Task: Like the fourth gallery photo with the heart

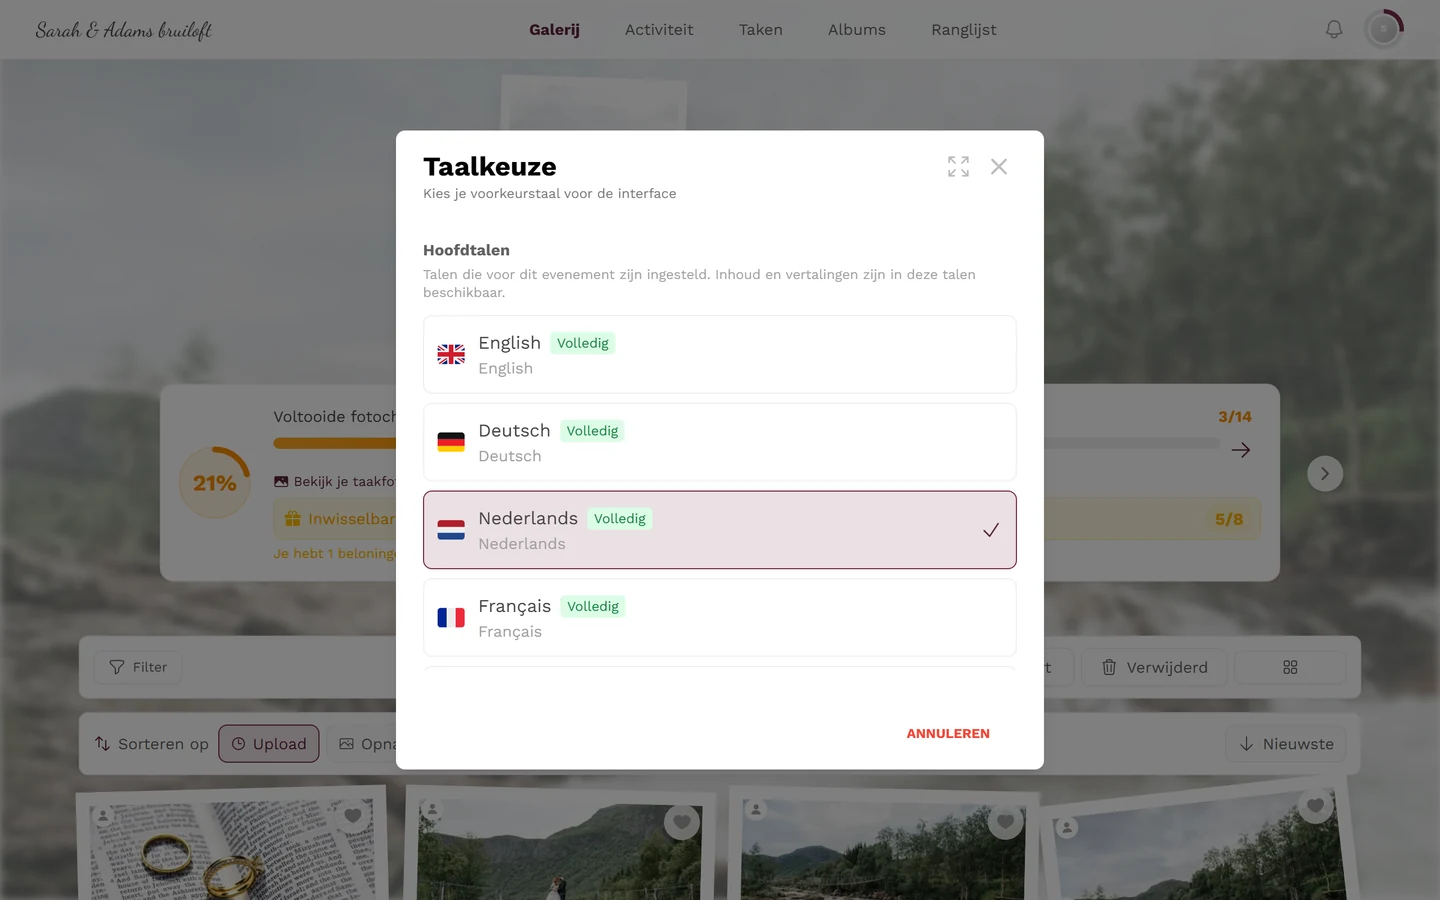Action: (1315, 806)
